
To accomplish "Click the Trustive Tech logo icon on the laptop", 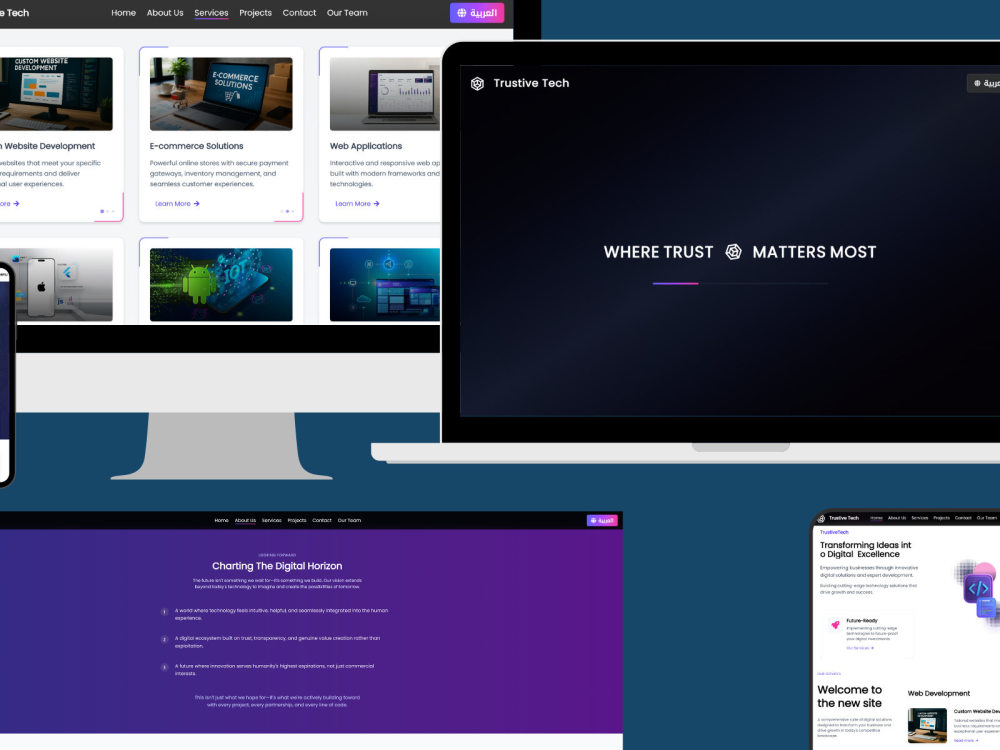I will click(477, 84).
